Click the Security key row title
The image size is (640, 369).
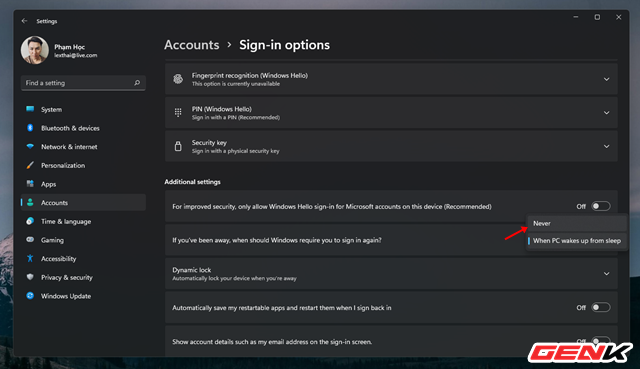[x=209, y=142]
